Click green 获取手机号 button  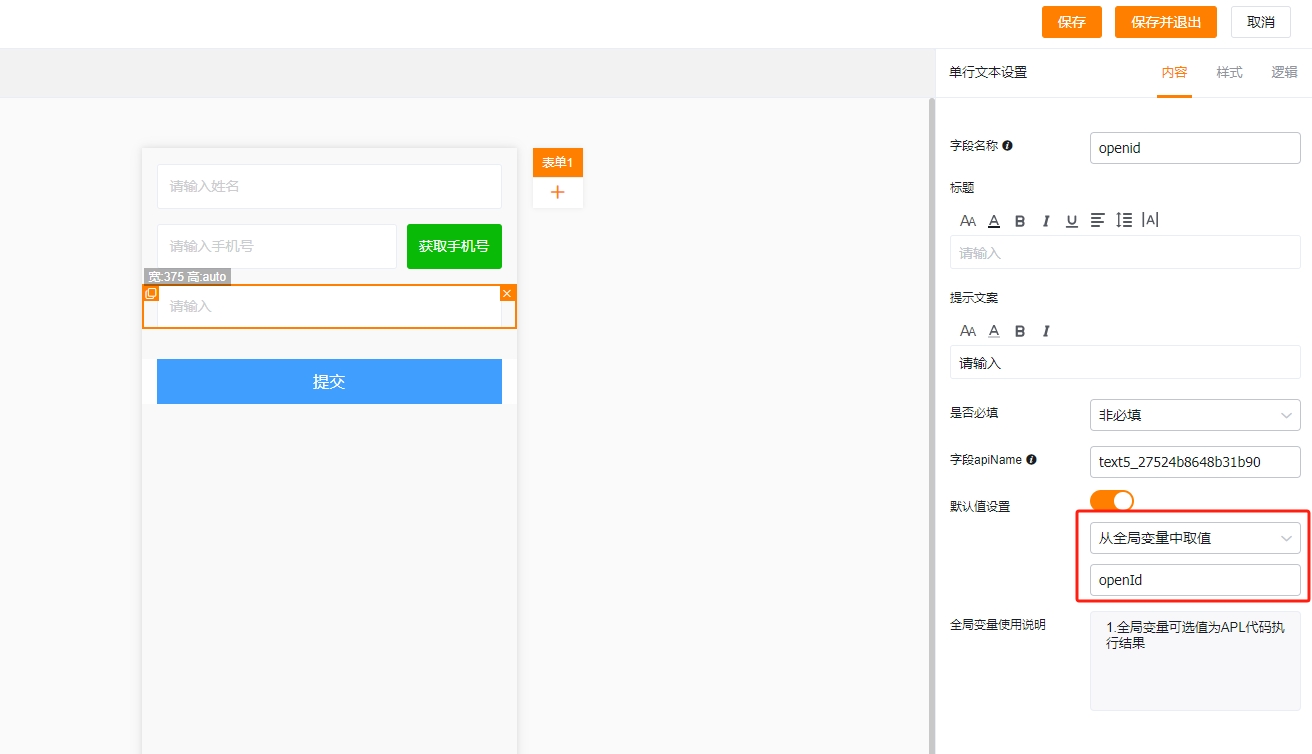click(454, 246)
